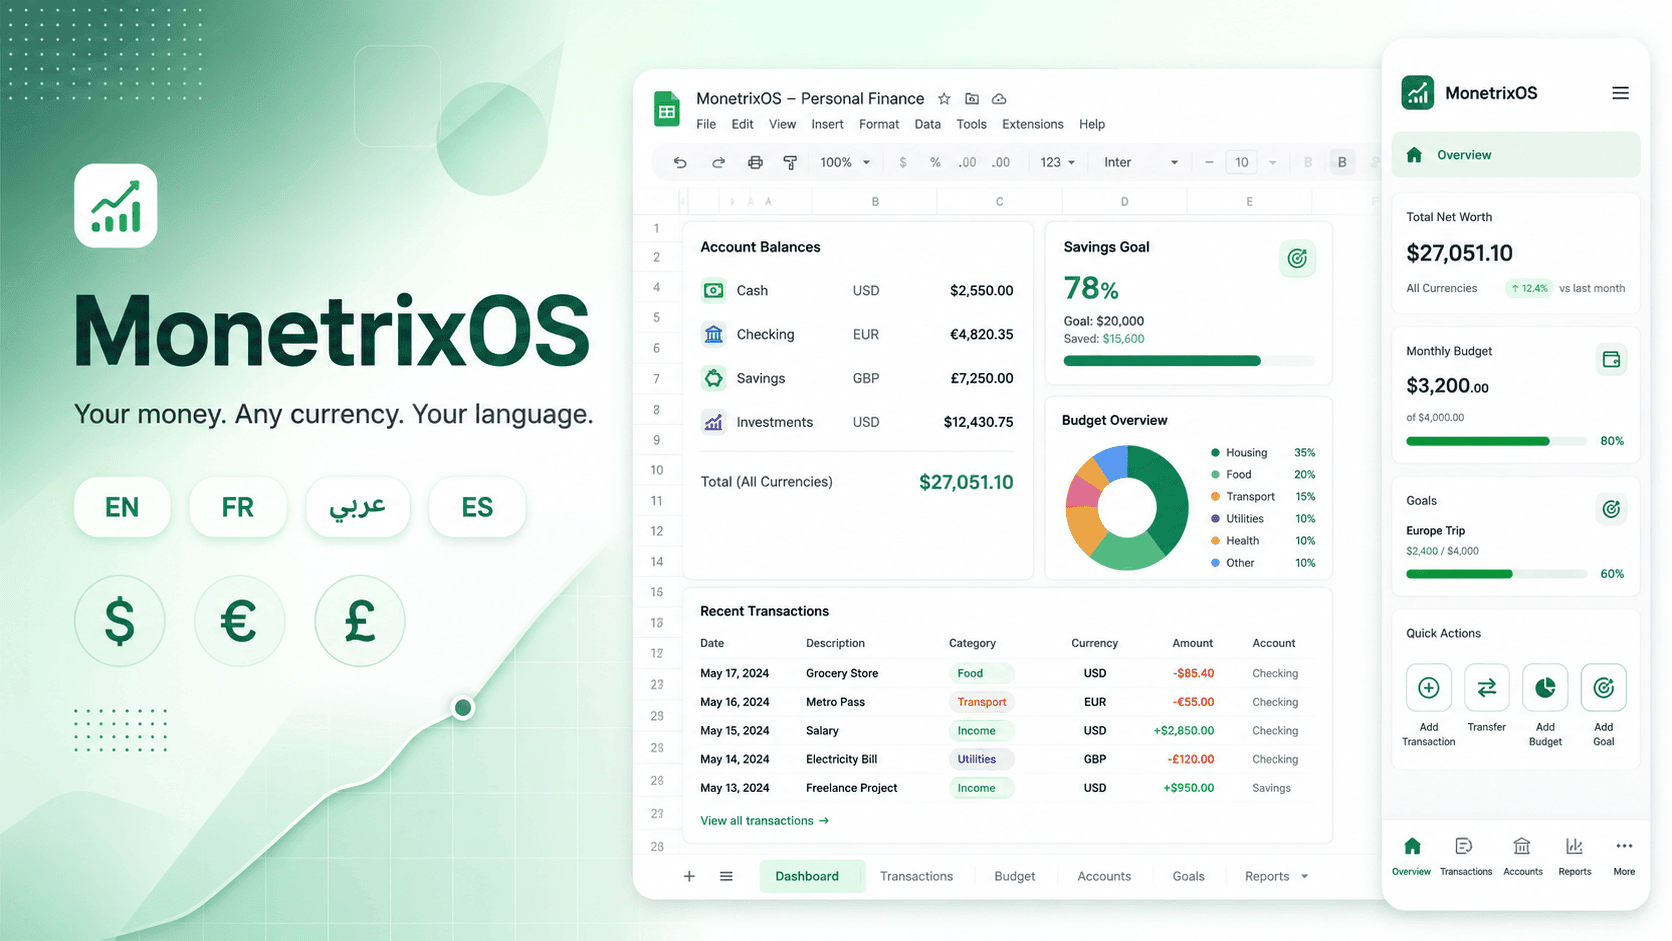This screenshot has height=941, width=1672.
Task: Decrease font size with the minus button
Action: tap(1209, 162)
